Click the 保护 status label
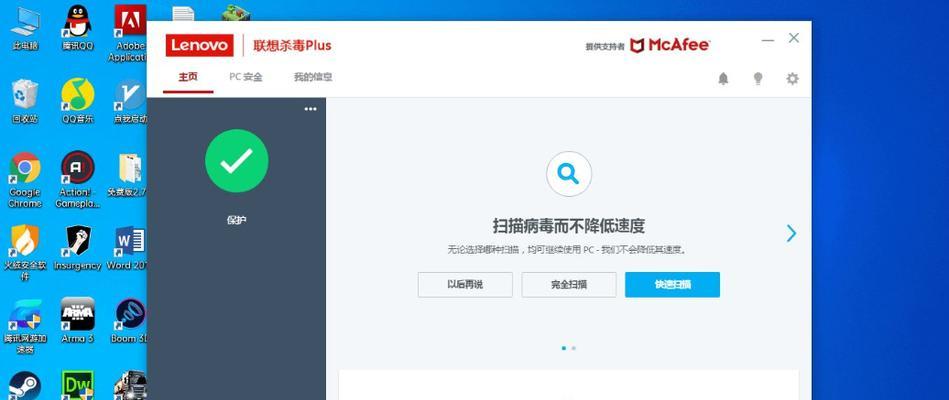The width and height of the screenshot is (949, 400). 237,220
